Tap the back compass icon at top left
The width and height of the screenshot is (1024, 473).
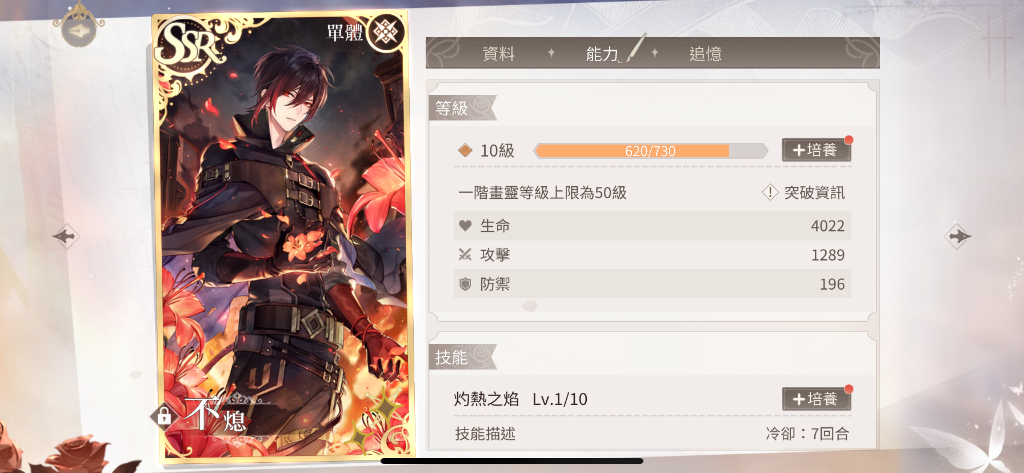tap(78, 25)
